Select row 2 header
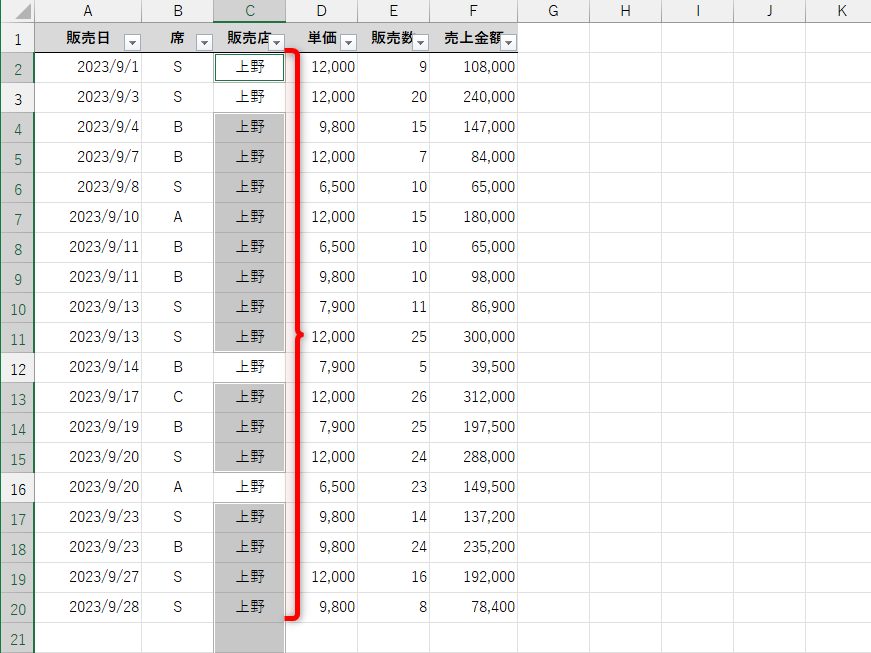Screen dimensions: 871x653 18,68
